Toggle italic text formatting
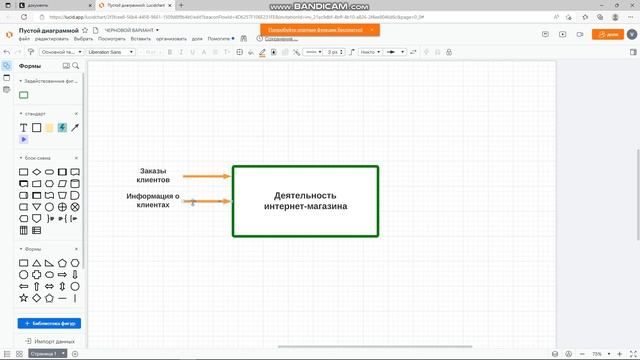This screenshot has height=360, width=640. (181, 52)
